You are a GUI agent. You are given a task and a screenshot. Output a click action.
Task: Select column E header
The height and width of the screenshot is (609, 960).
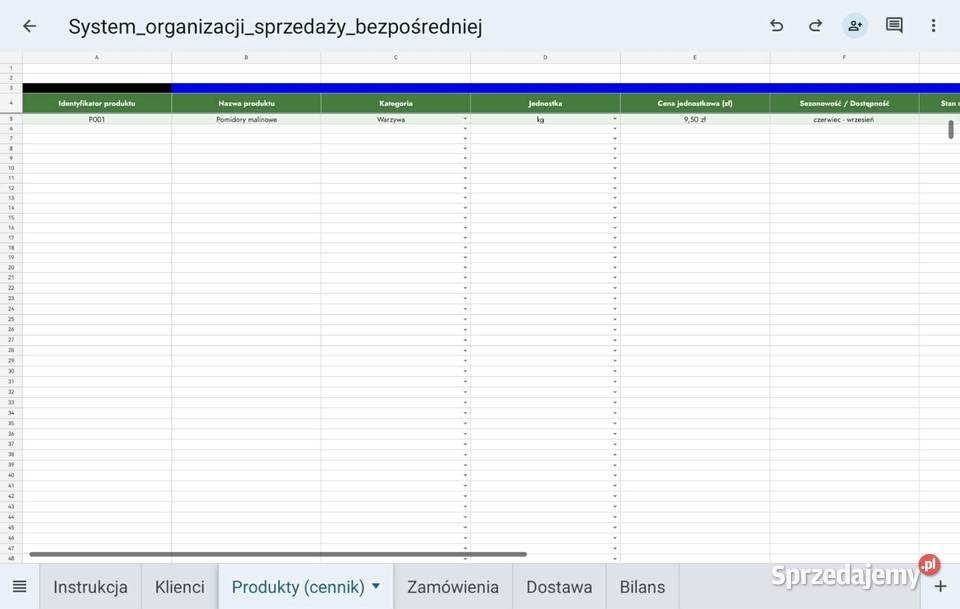(695, 57)
